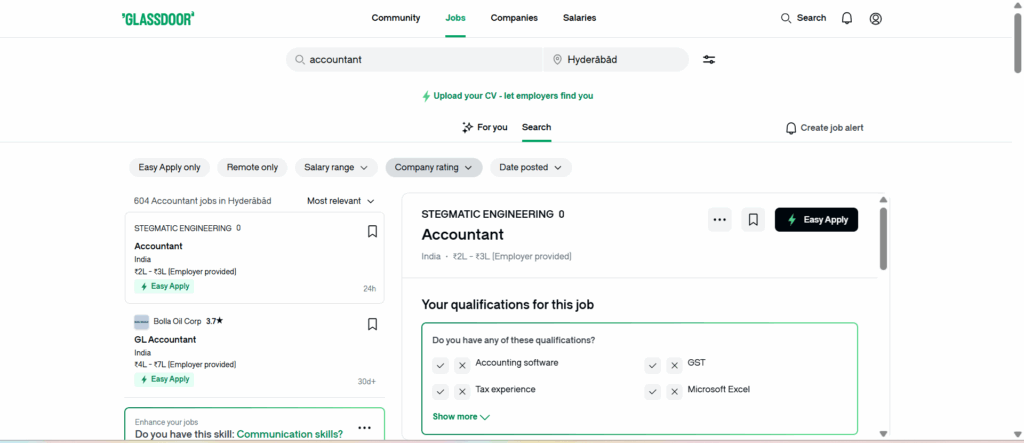The image size is (1024, 443).
Task: Expand the Company rating dropdown
Action: tap(434, 167)
